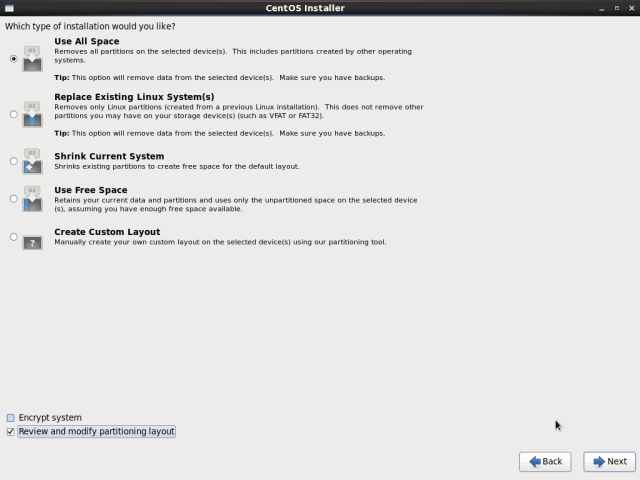The width and height of the screenshot is (640, 480).
Task: Uncheck Review and modify partitioning layout
Action: [11, 432]
